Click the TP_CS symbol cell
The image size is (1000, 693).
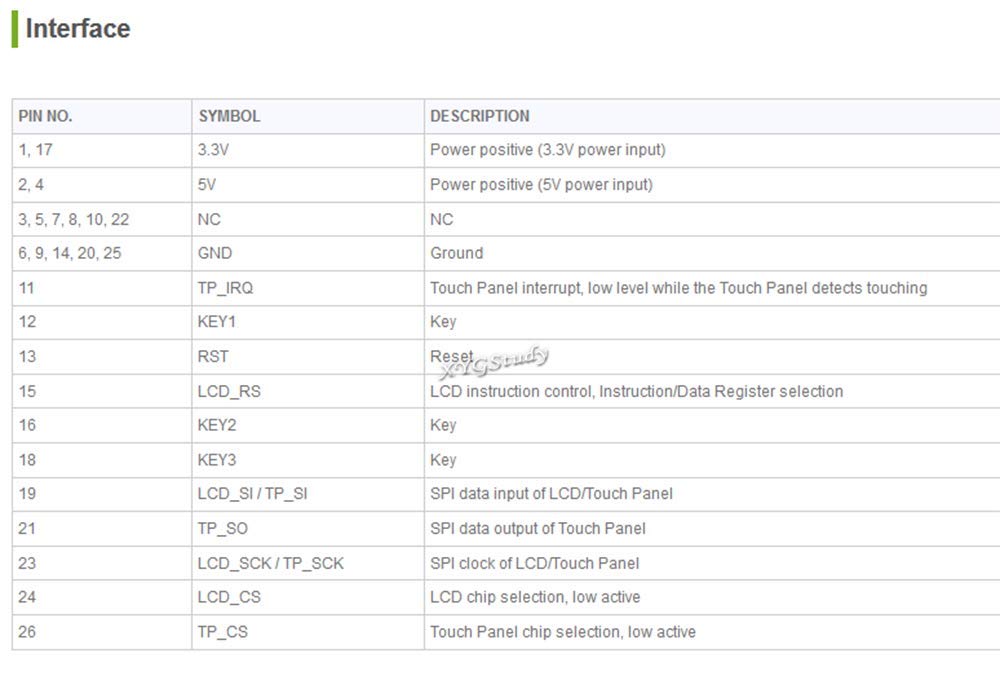(x=308, y=632)
